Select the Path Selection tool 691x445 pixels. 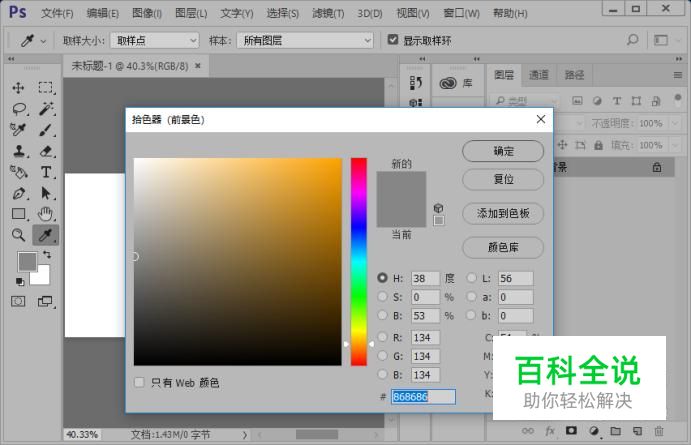pos(46,193)
